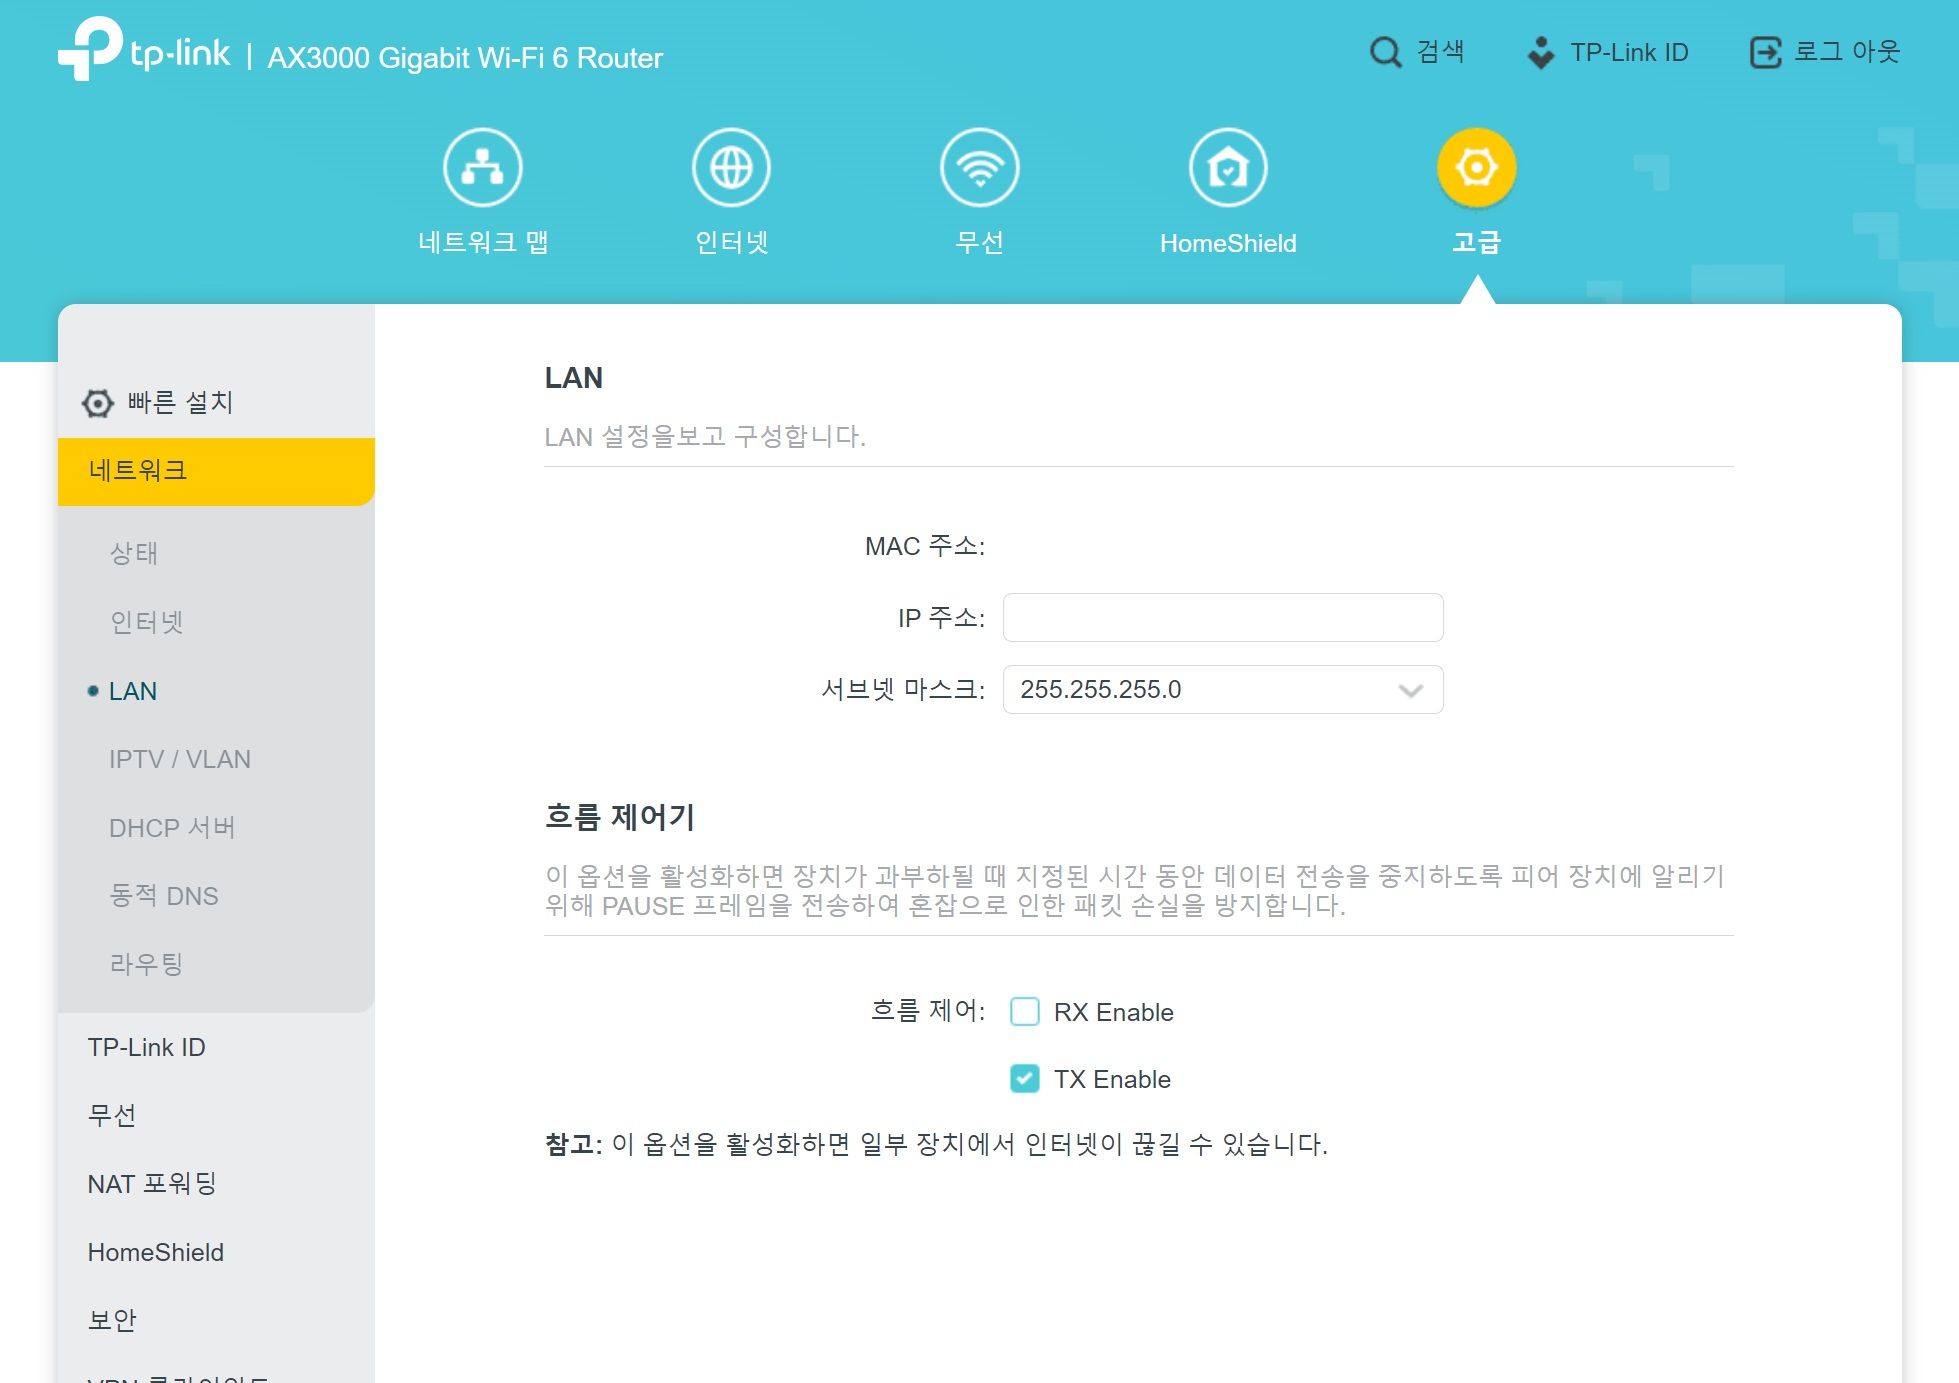The width and height of the screenshot is (1959, 1383).
Task: Click the Quick Setup (빠른 설치) gear icon
Action: (x=97, y=403)
